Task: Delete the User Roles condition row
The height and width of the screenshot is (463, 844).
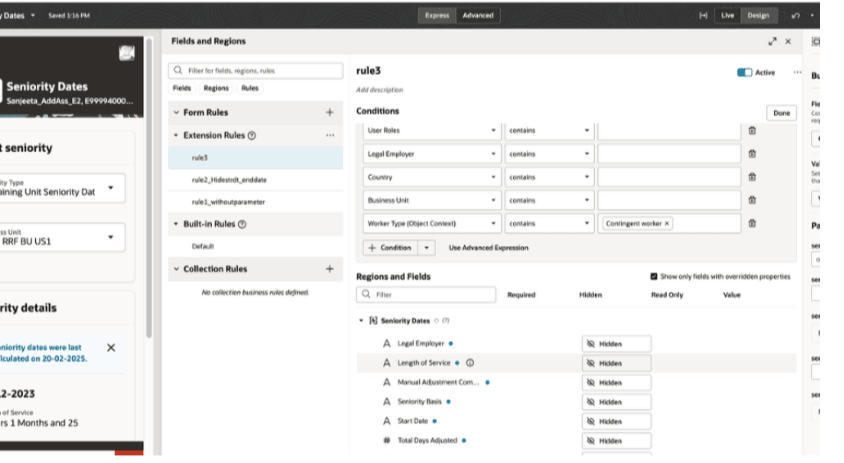Action: click(x=752, y=130)
